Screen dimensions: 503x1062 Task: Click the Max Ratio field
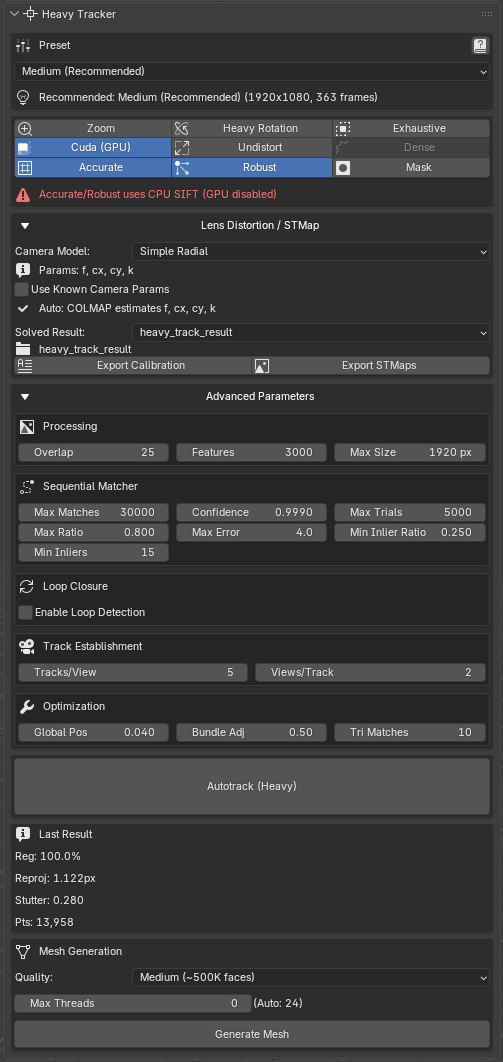(93, 532)
